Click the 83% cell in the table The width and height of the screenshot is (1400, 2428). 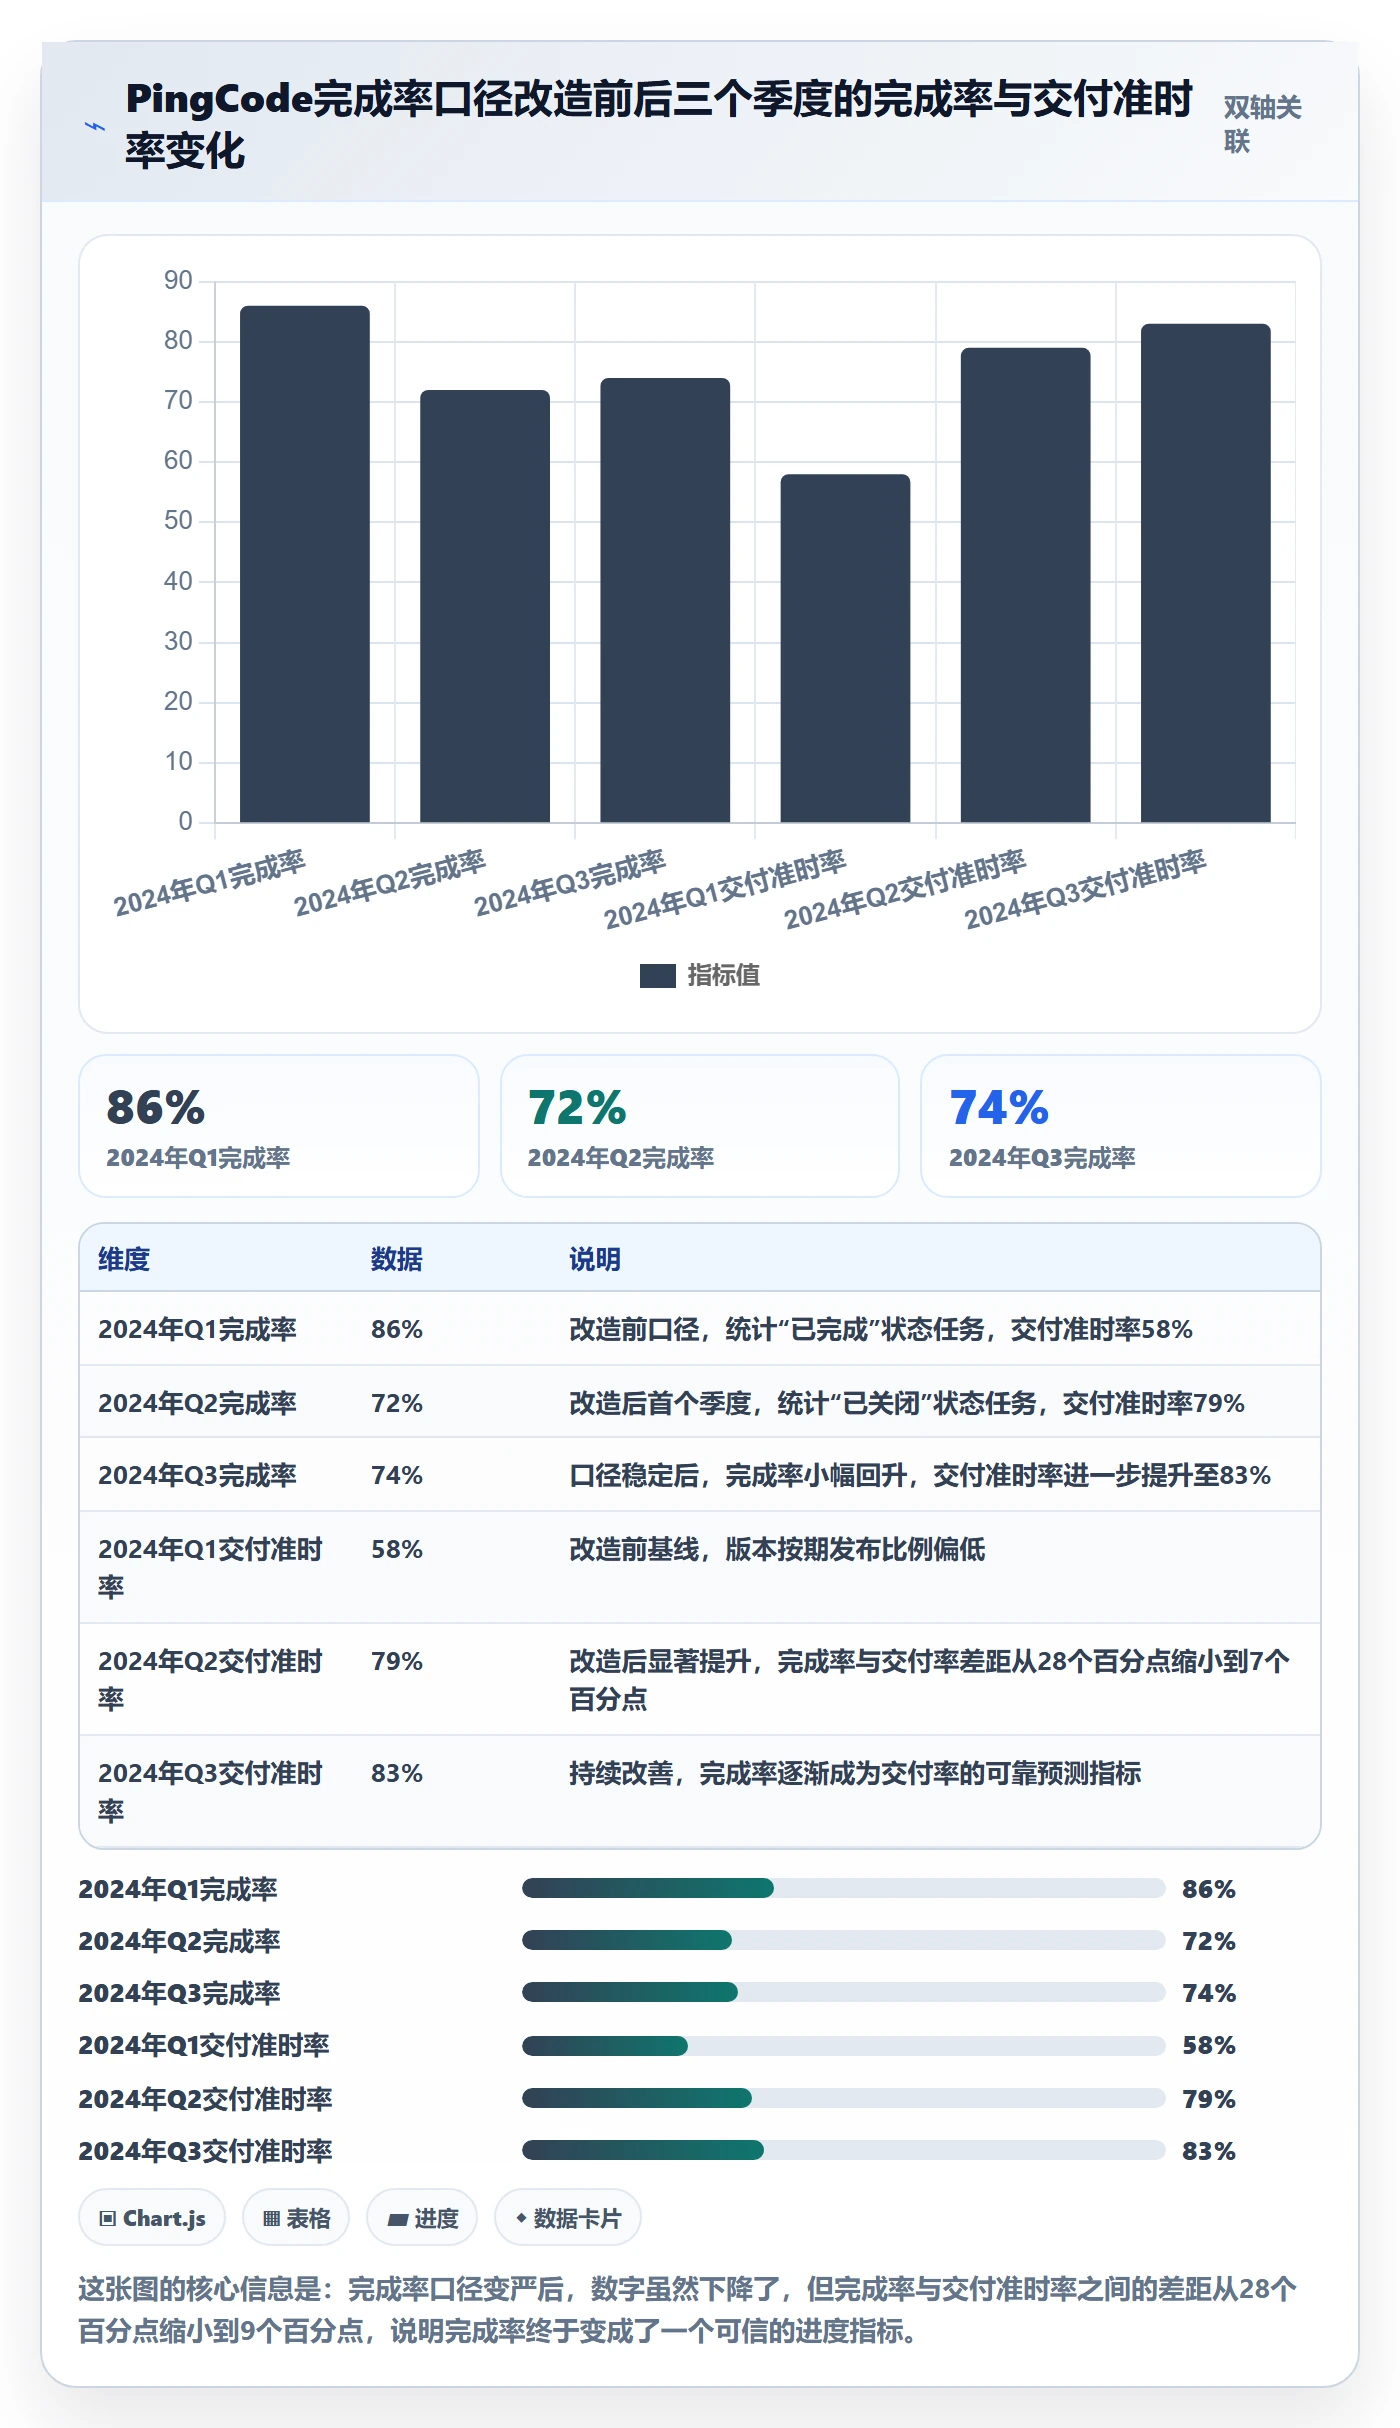397,1773
